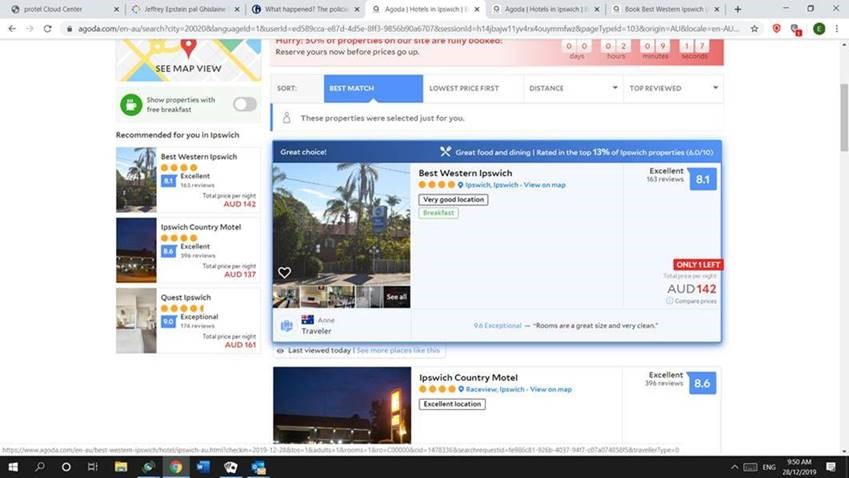Go back with the browser back arrow
This screenshot has height=478, width=849.
click(x=12, y=29)
